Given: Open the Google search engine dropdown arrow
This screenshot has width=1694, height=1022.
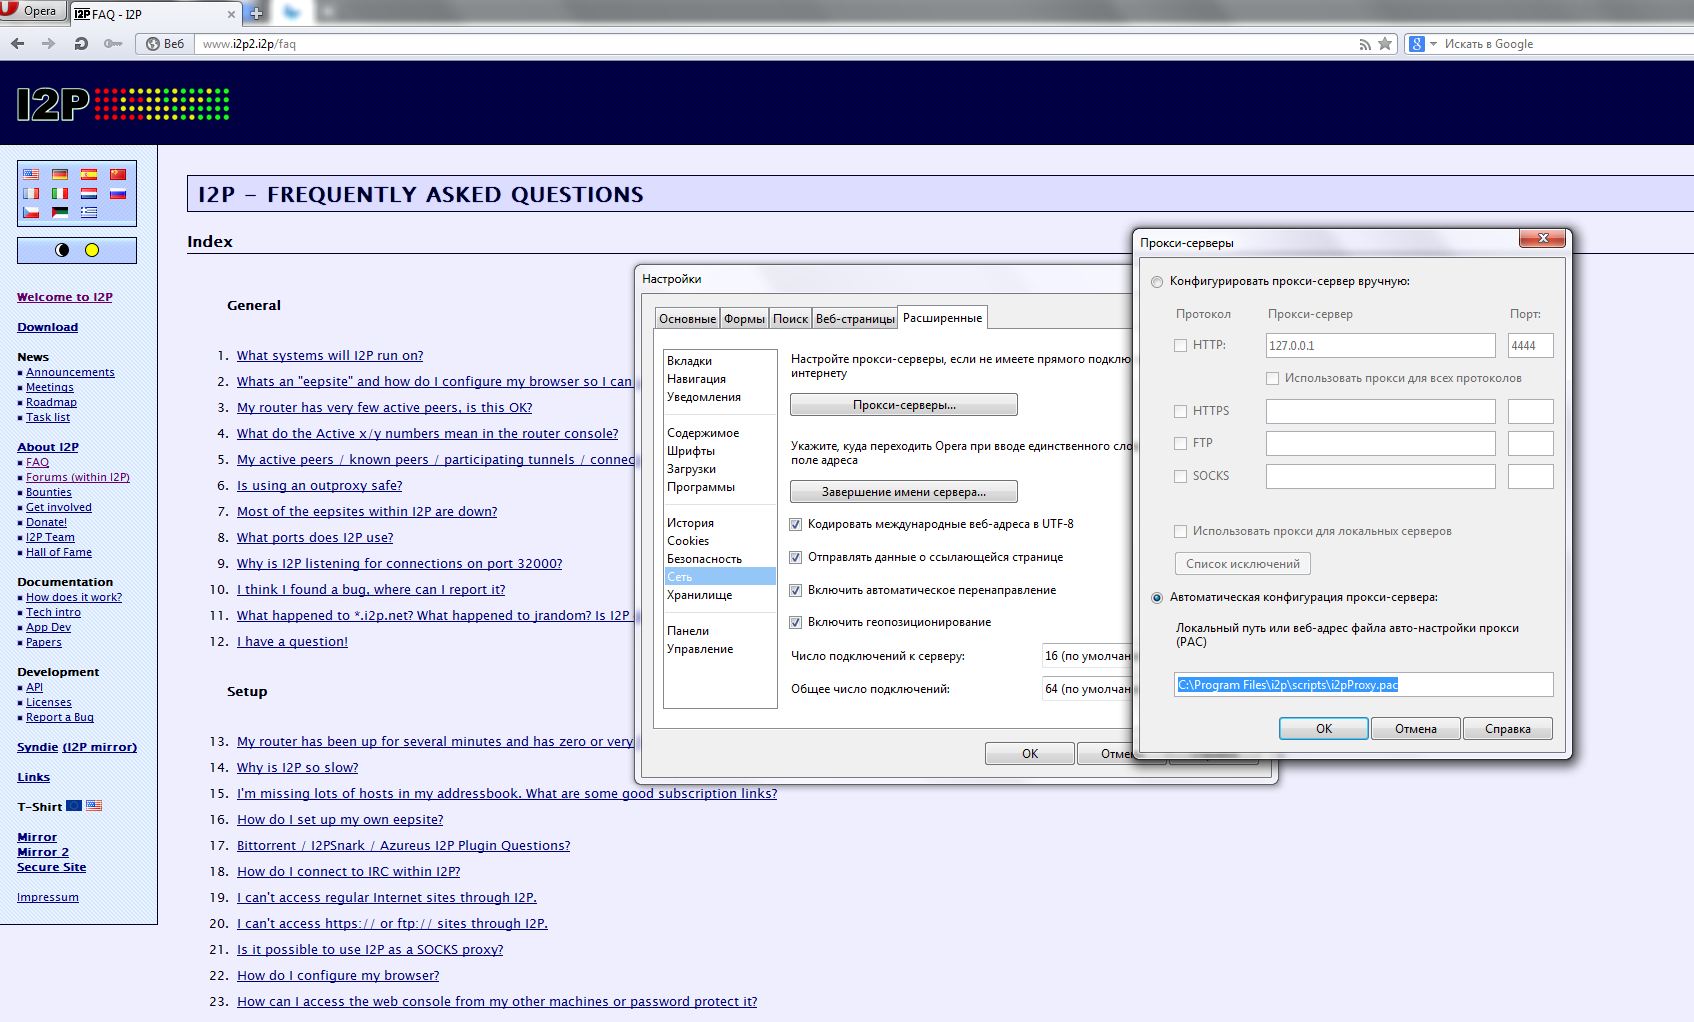Looking at the screenshot, I should [x=1433, y=44].
